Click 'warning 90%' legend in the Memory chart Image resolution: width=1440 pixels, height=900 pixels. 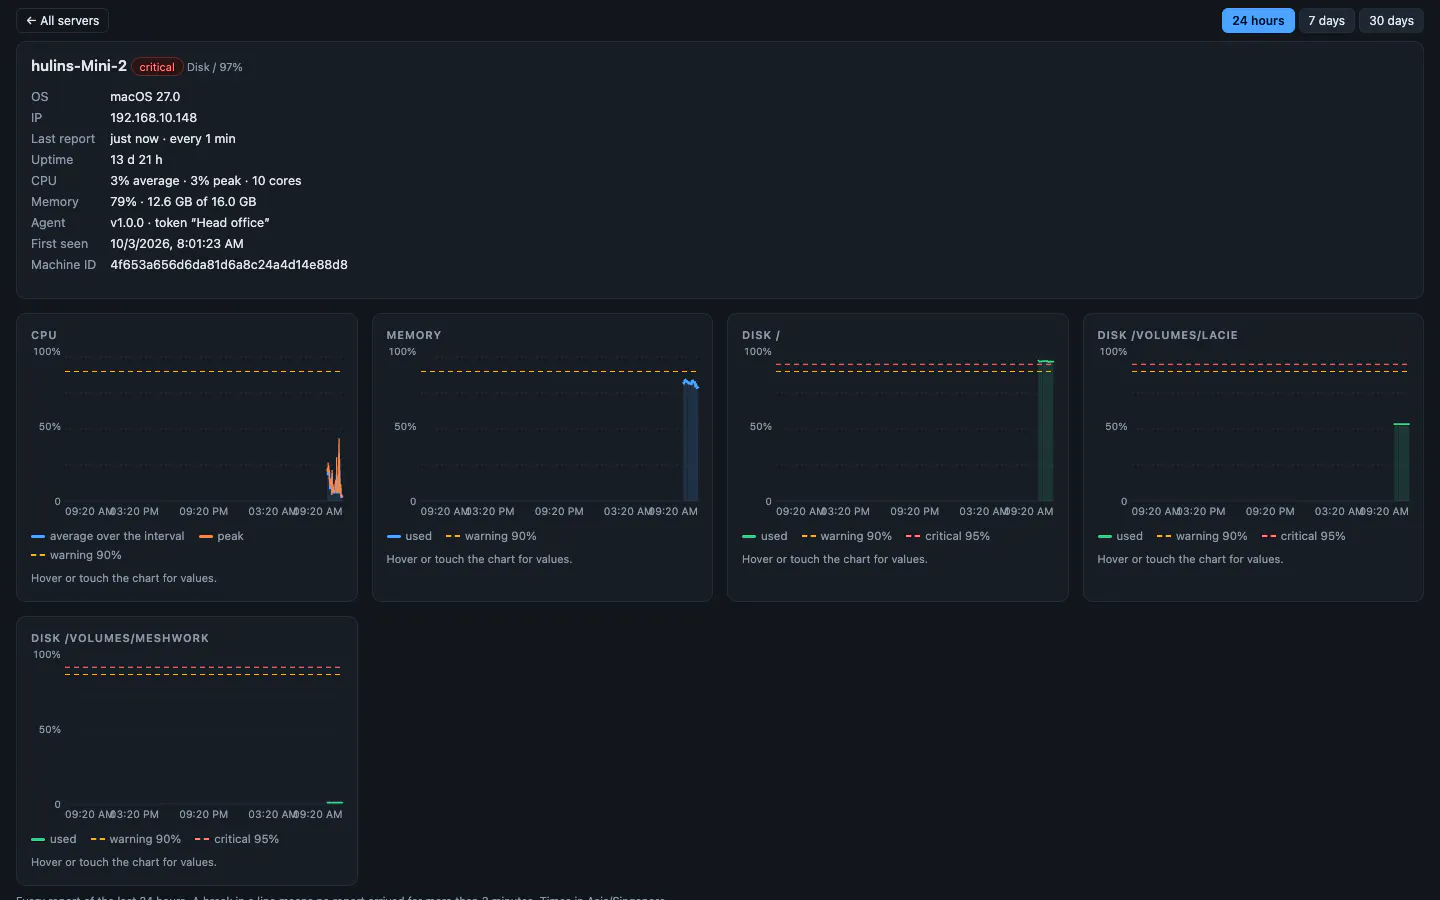pyautogui.click(x=491, y=536)
